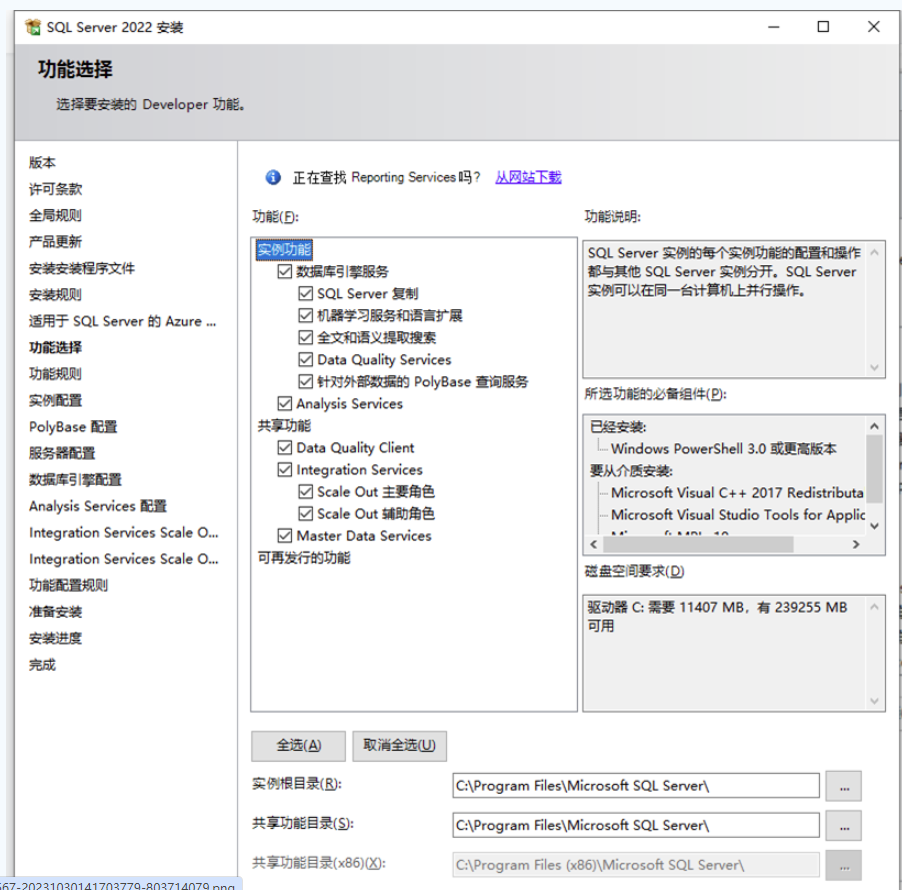Select 准备安装 step in sidebar

[56, 612]
